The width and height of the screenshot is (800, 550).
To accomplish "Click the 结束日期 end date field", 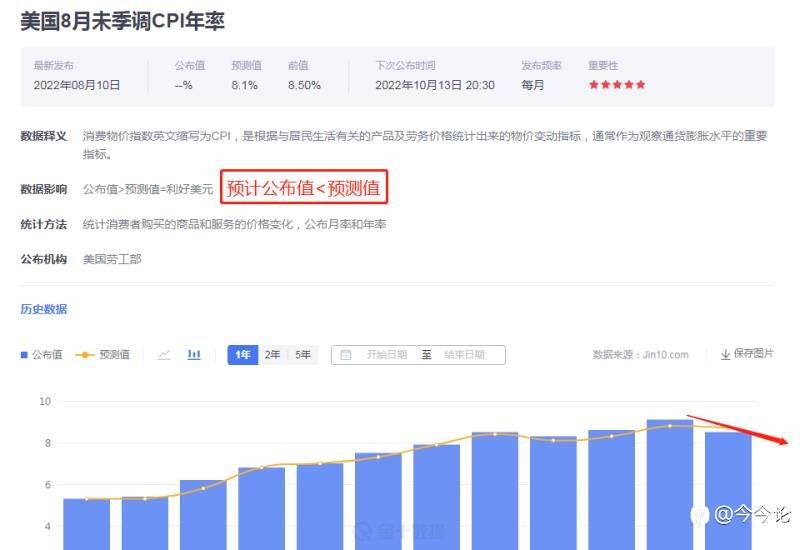I will [x=464, y=355].
